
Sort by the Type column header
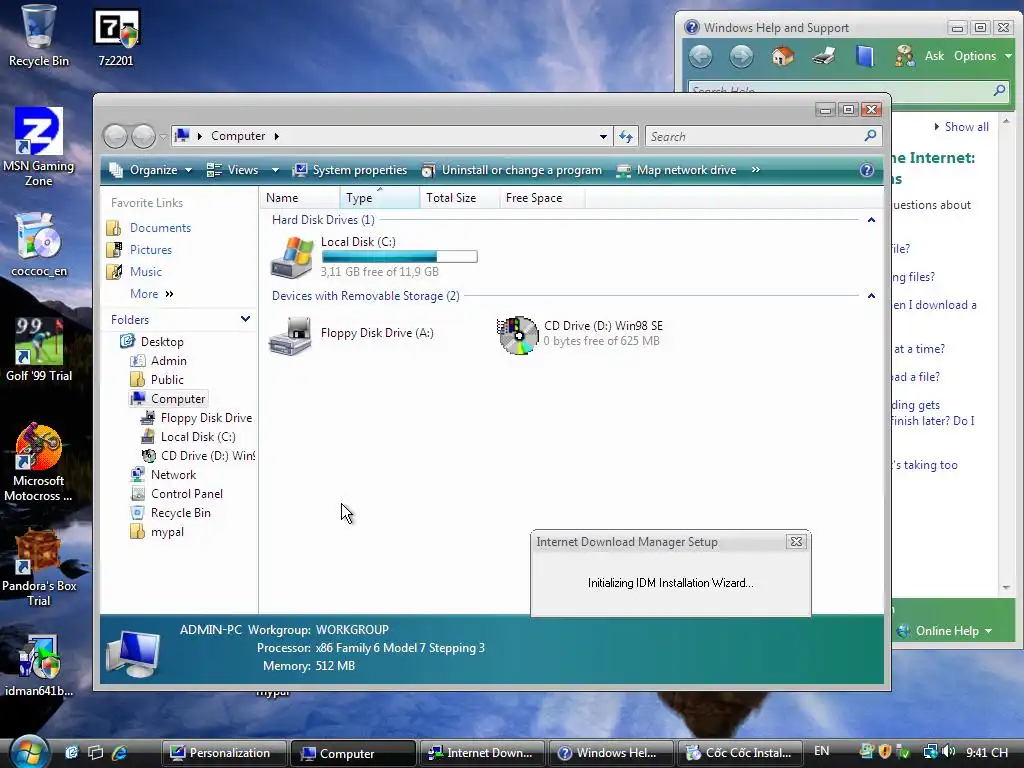point(379,198)
